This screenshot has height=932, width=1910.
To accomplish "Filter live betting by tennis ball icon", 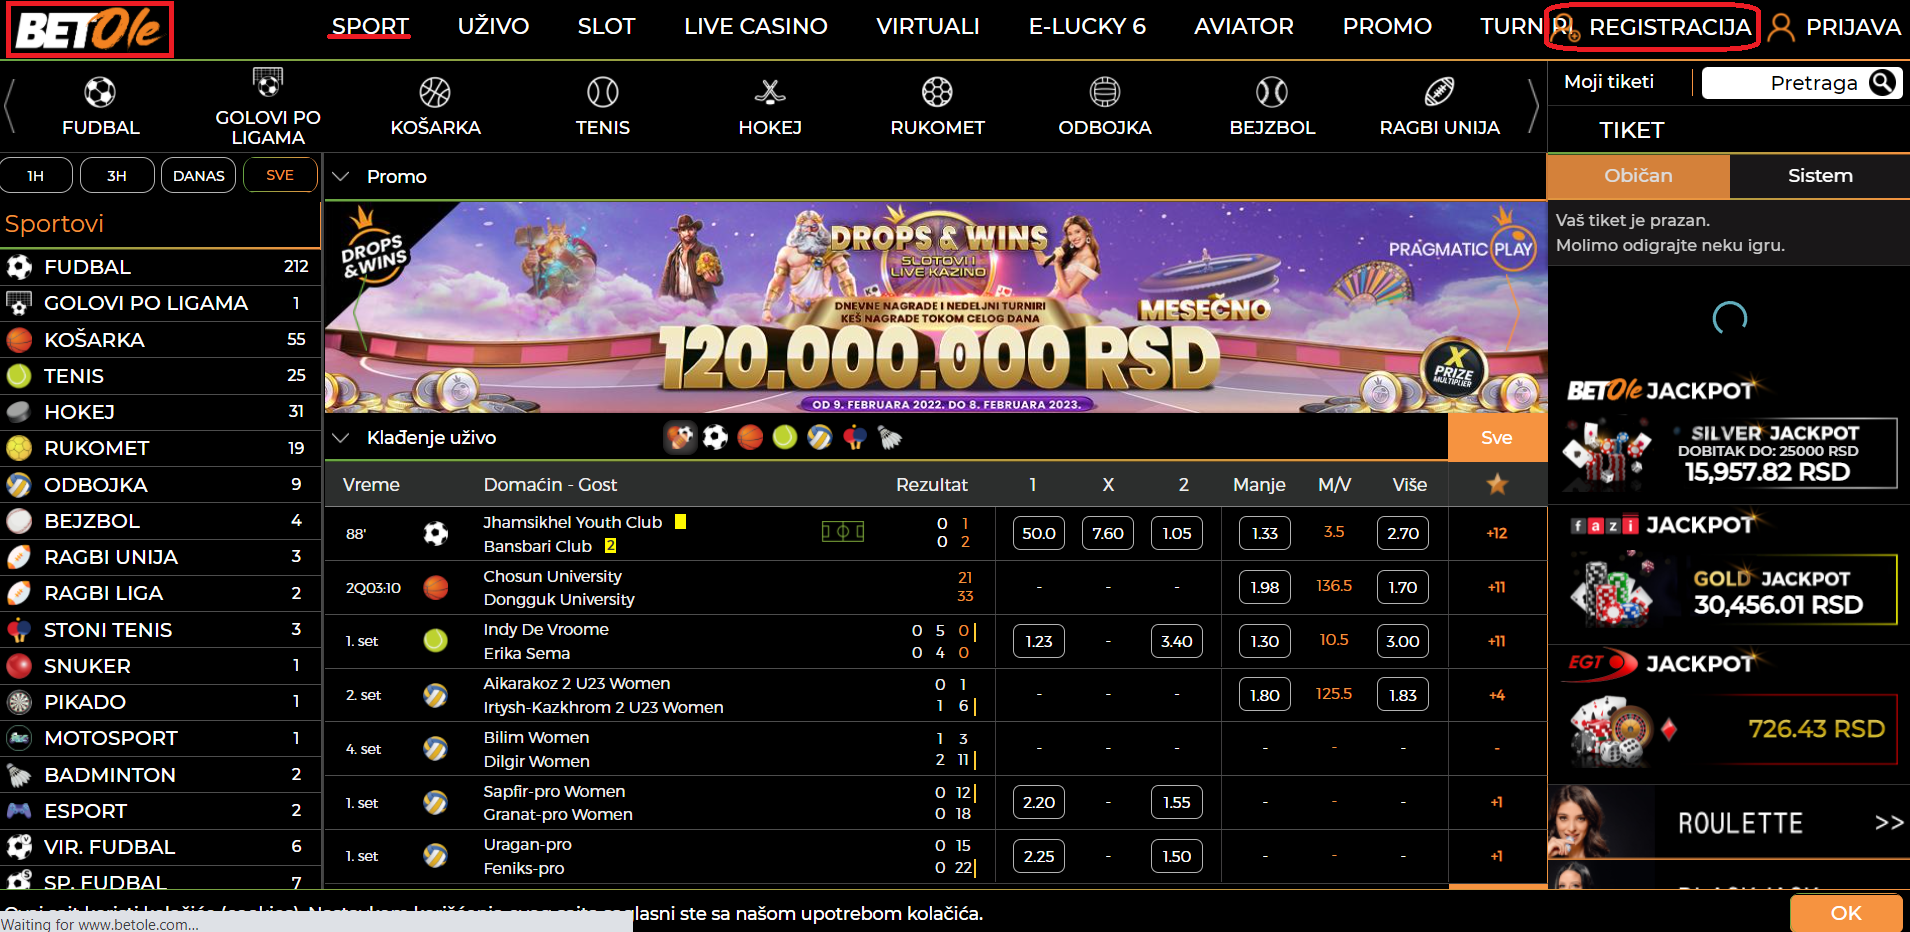I will coord(785,437).
